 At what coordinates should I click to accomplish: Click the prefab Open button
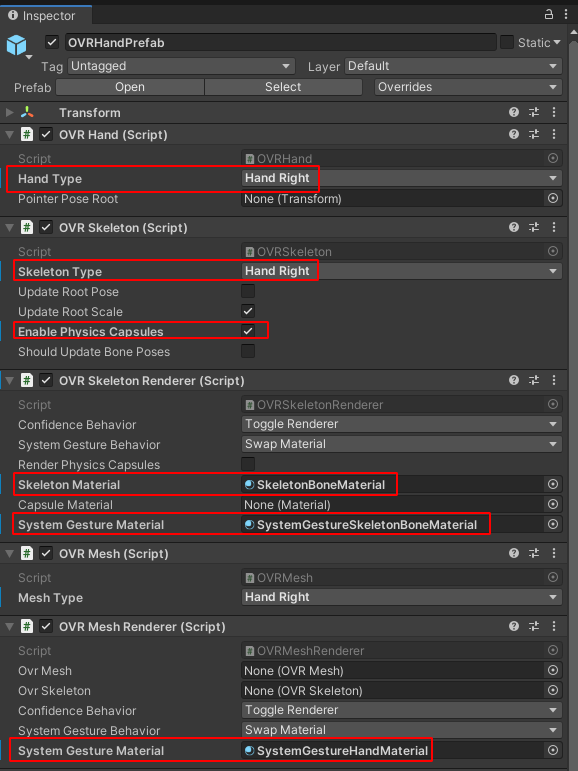pos(130,87)
